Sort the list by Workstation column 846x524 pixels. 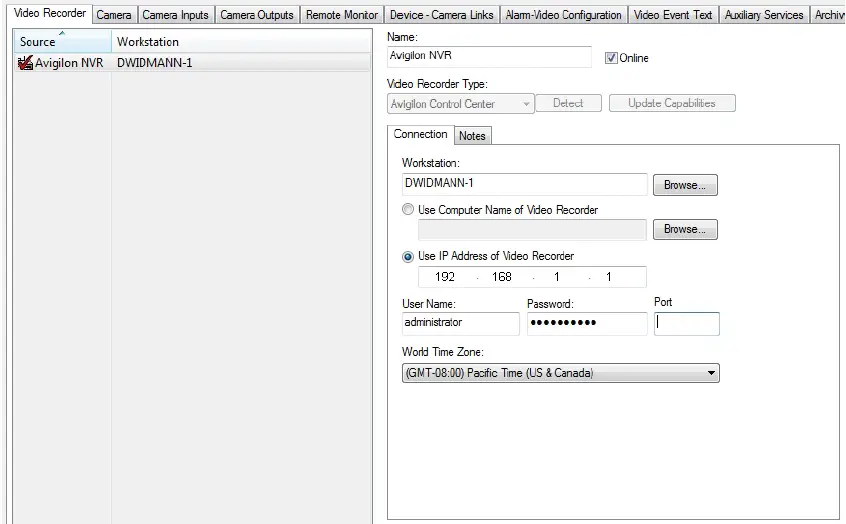pos(241,42)
